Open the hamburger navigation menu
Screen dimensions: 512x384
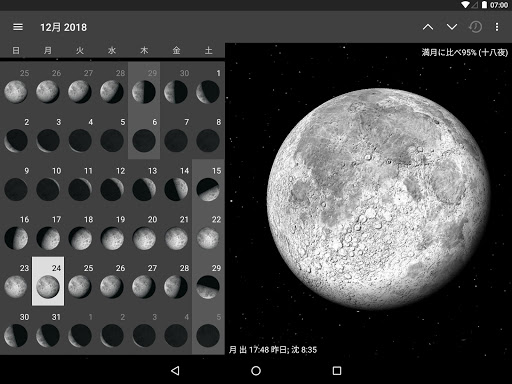(18, 27)
